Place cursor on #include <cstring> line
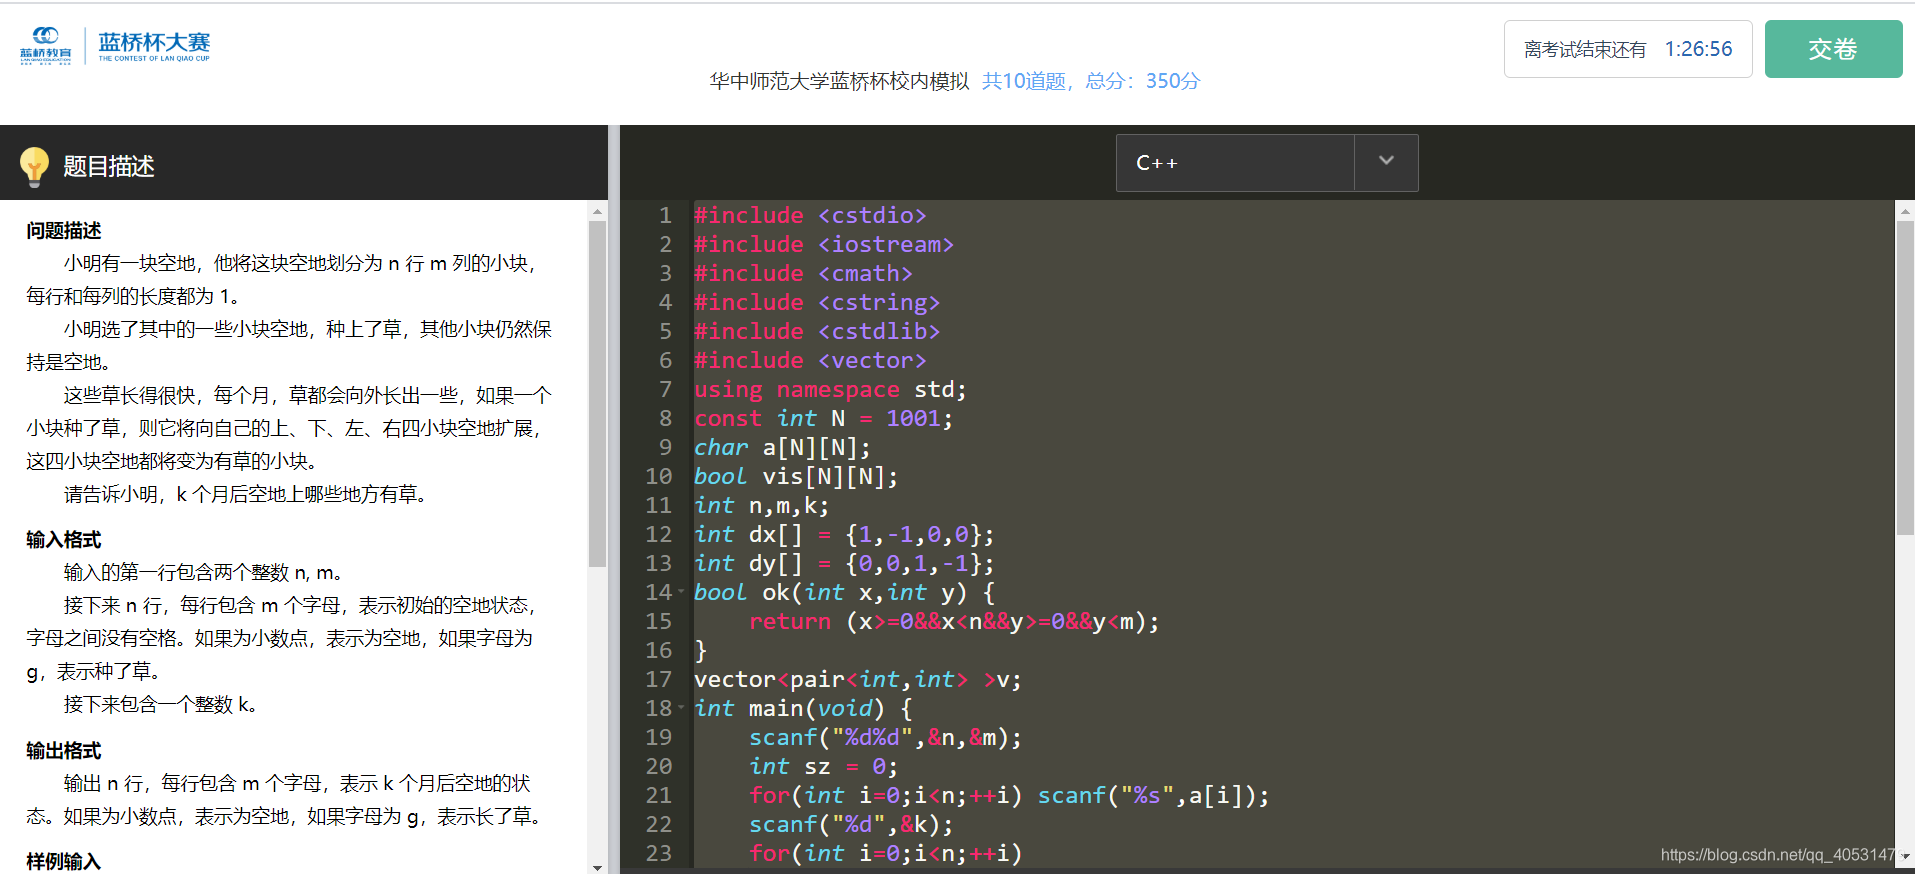This screenshot has height=874, width=1915. [817, 302]
